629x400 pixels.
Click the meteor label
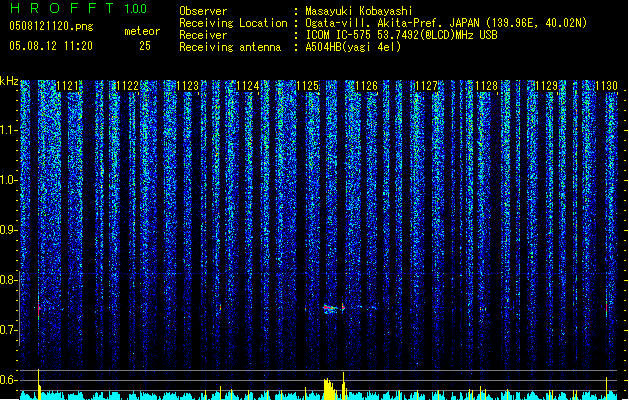pyautogui.click(x=142, y=31)
